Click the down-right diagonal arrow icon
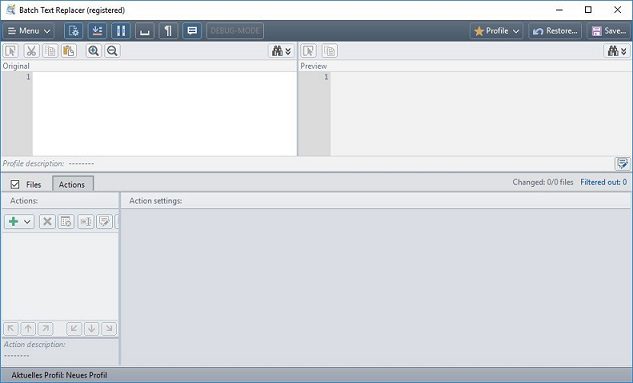633x383 pixels. (x=109, y=329)
